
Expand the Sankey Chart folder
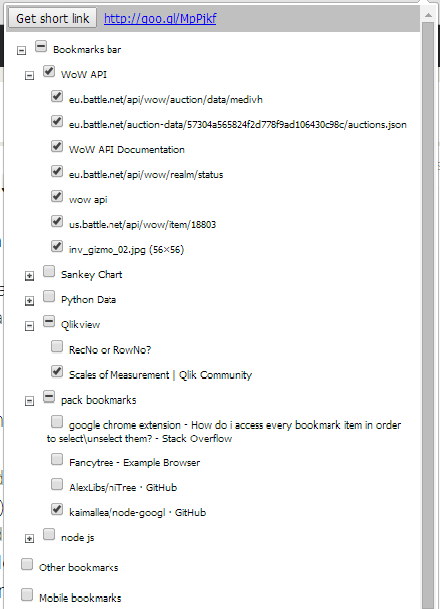30,276
